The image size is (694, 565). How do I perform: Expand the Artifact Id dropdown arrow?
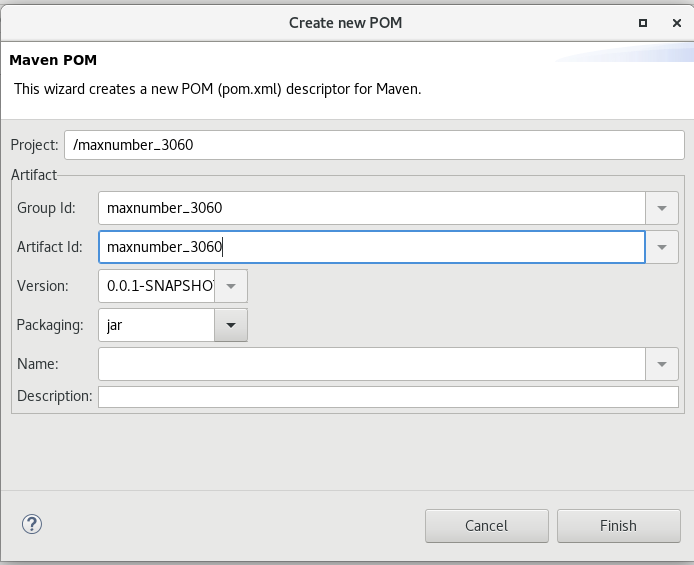click(x=662, y=247)
